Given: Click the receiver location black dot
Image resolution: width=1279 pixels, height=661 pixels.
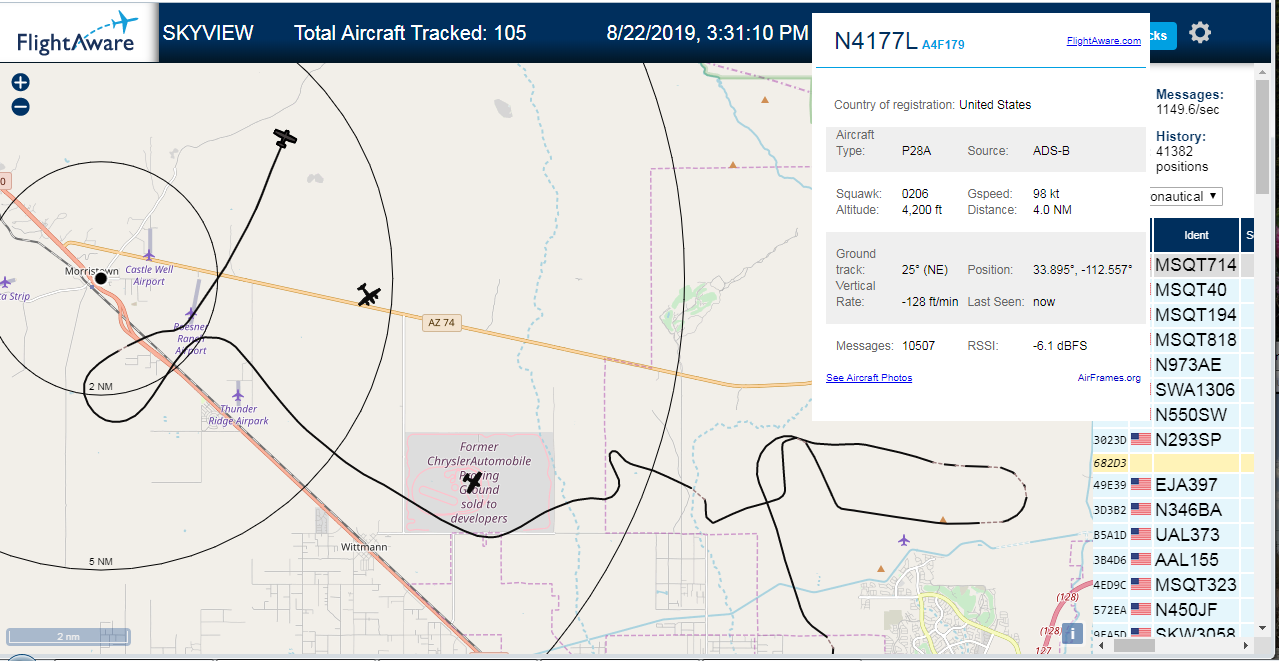Looking at the screenshot, I should pos(100,278).
